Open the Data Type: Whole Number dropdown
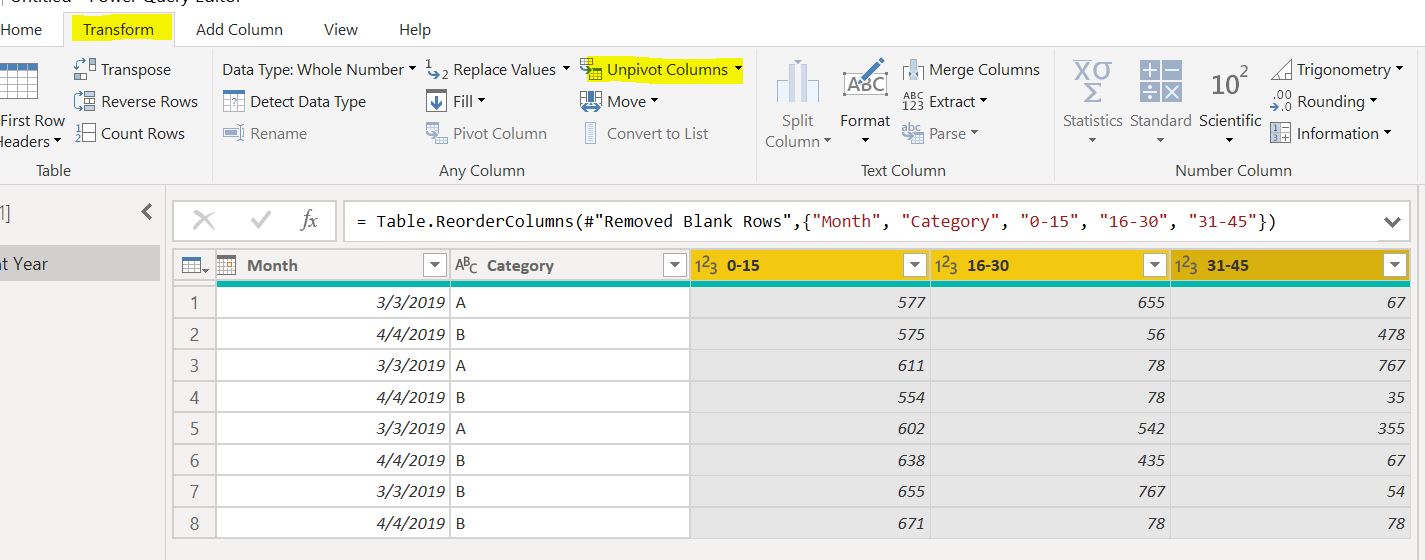Viewport: 1425px width, 560px height. click(x=319, y=69)
